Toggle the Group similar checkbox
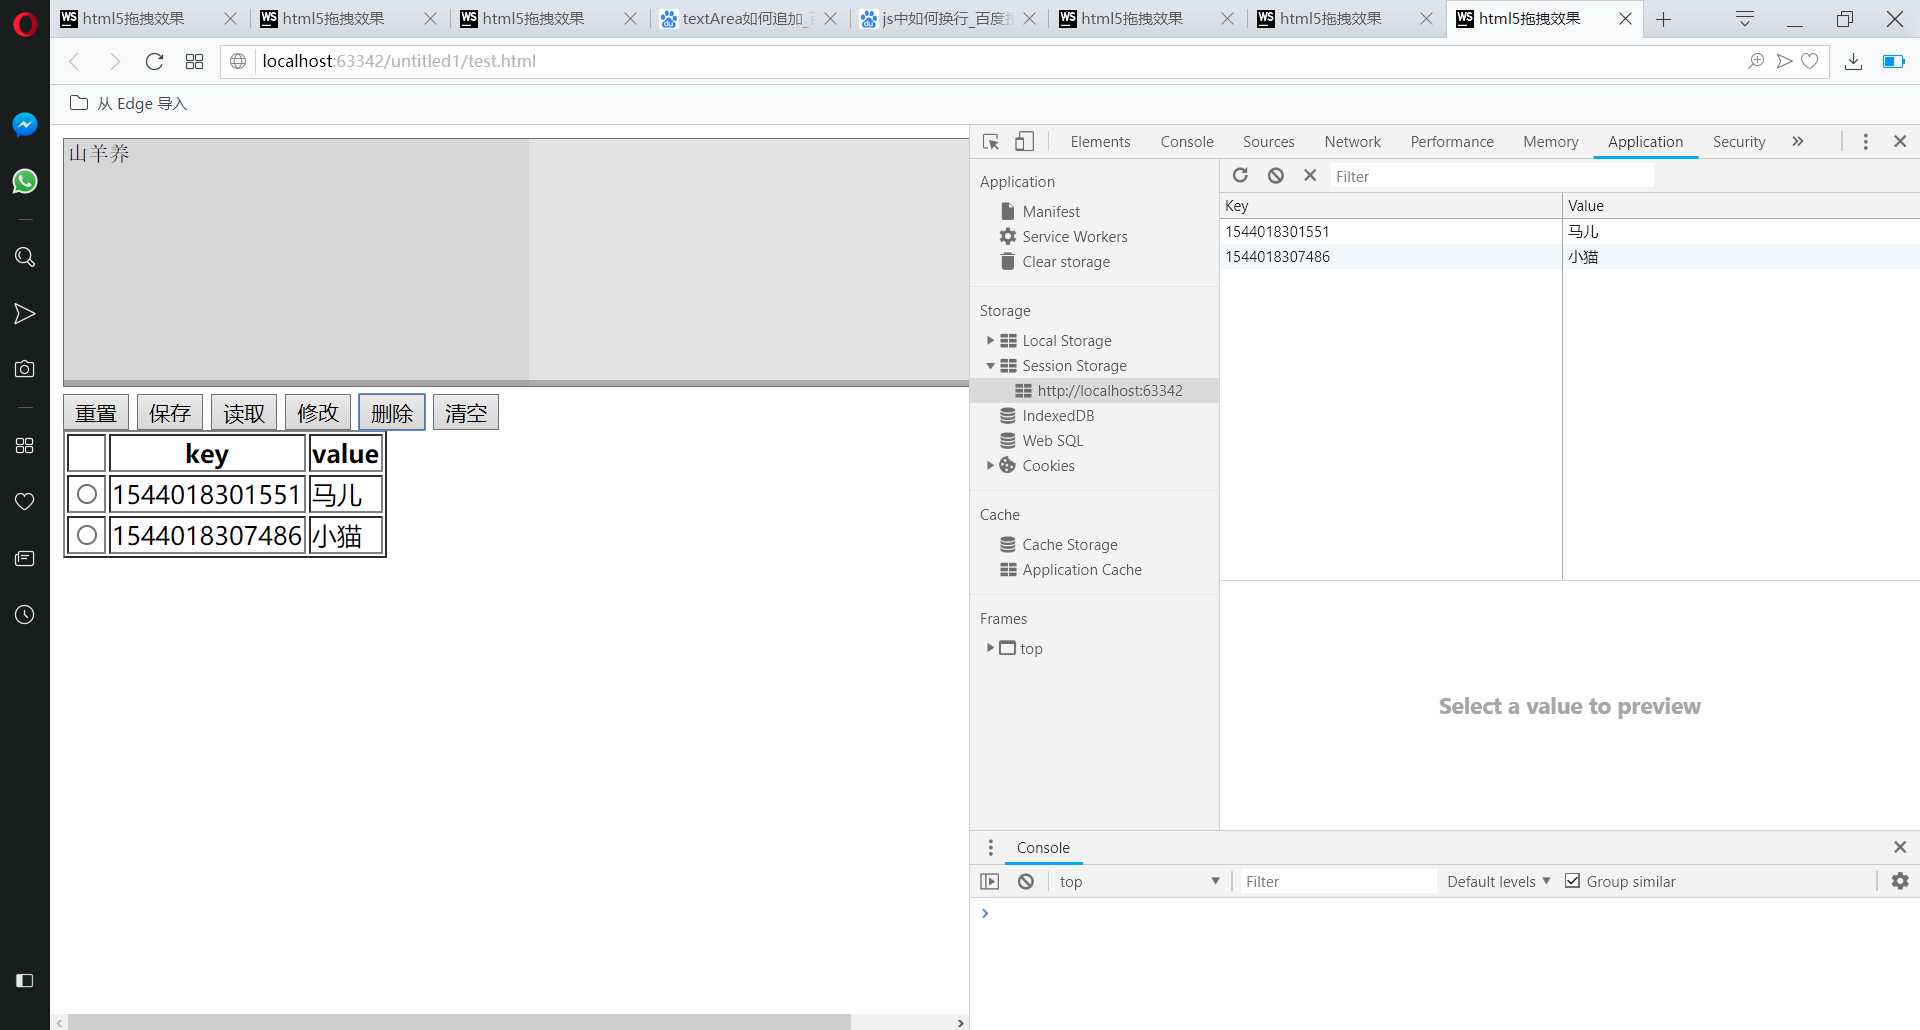 click(1573, 881)
